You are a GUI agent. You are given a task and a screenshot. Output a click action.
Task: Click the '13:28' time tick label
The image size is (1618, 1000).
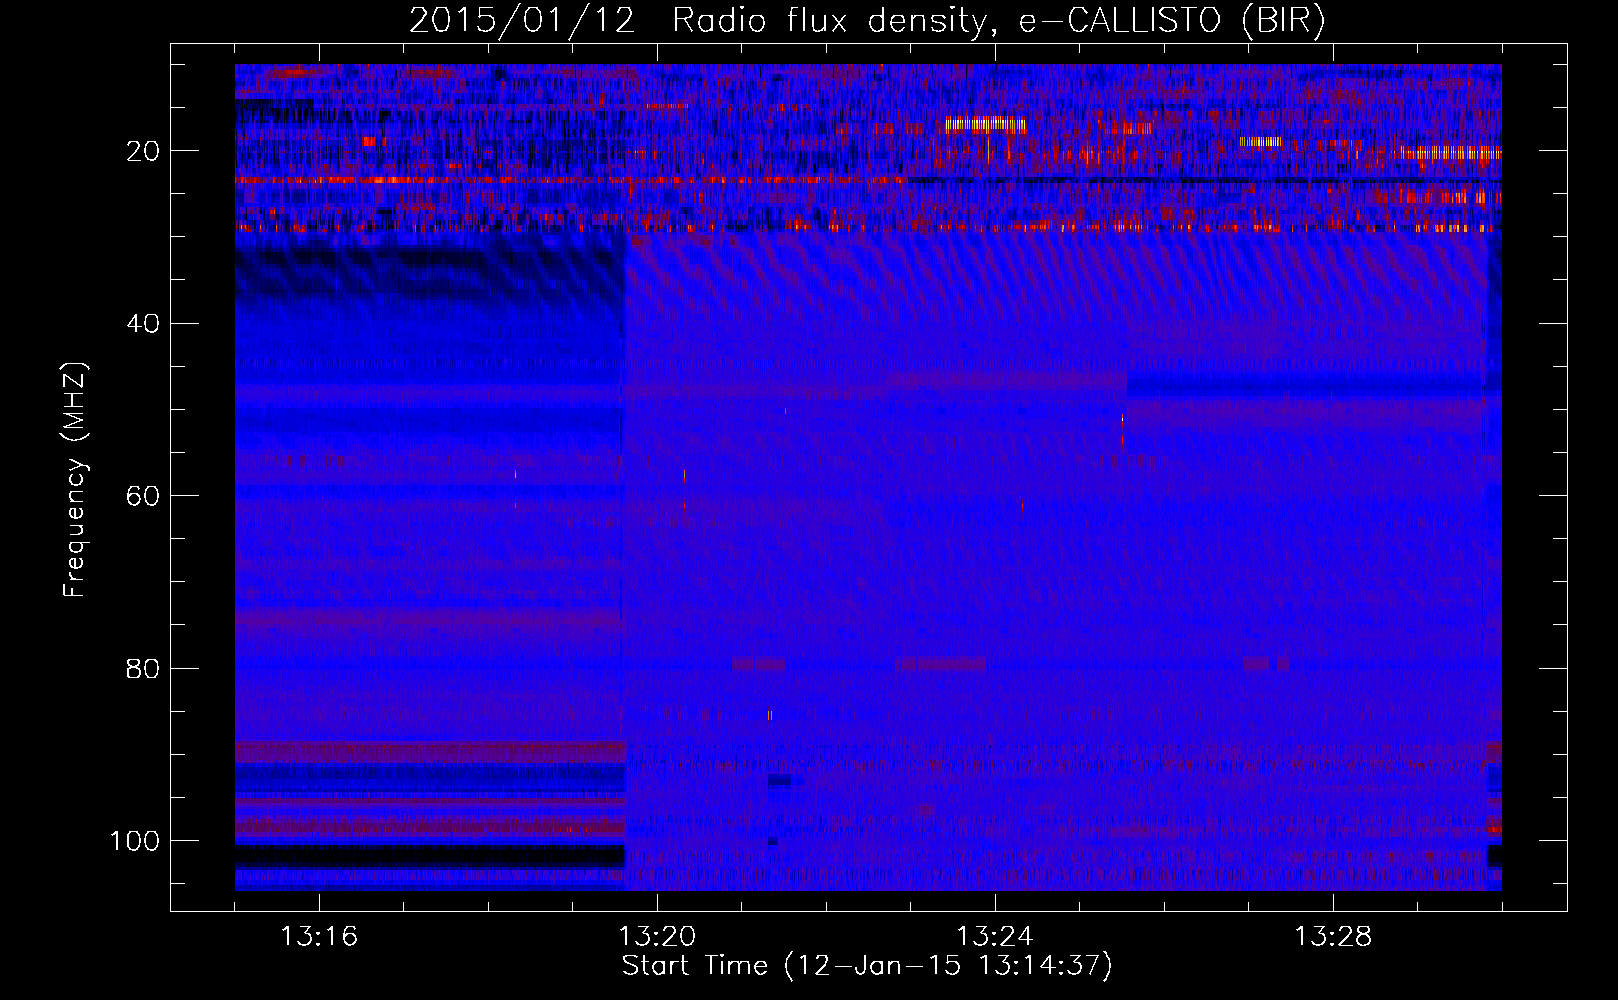click(x=1333, y=937)
